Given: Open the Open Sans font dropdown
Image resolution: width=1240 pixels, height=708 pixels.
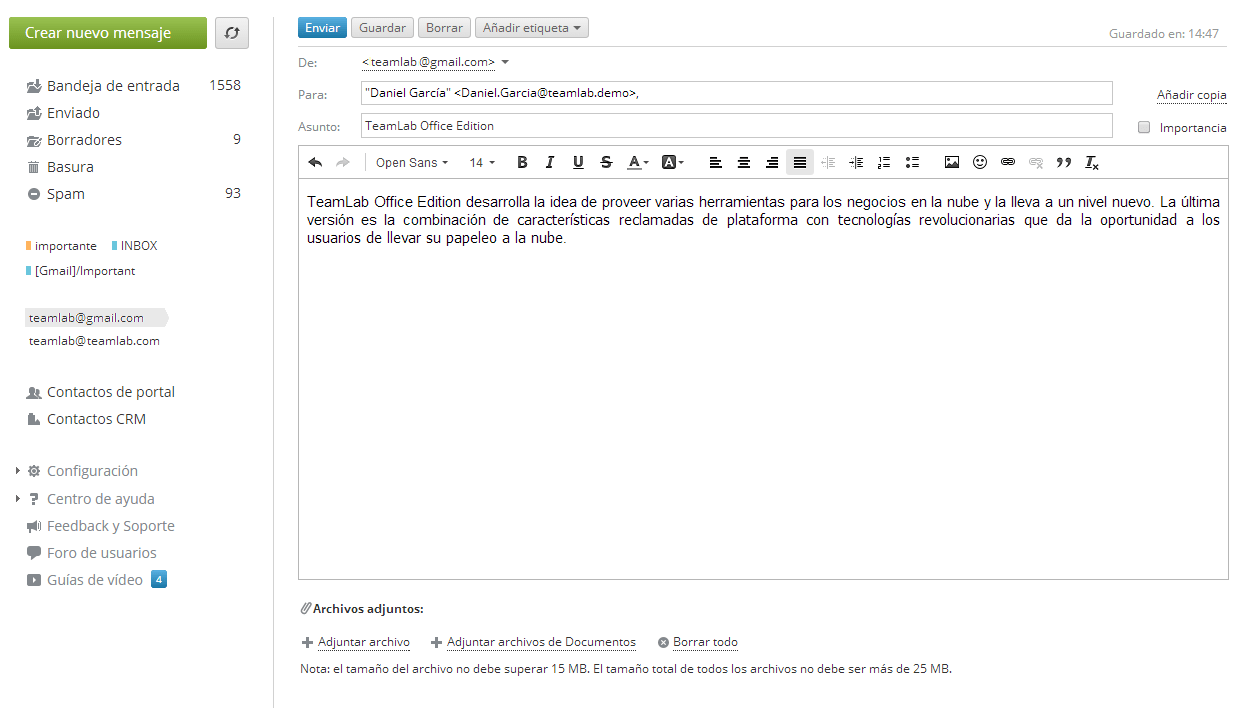Looking at the screenshot, I should [412, 162].
